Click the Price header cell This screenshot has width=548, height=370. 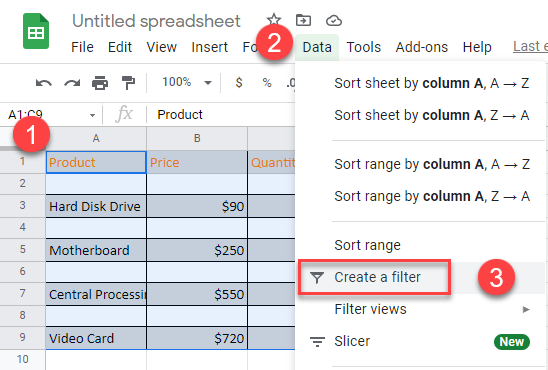197,162
